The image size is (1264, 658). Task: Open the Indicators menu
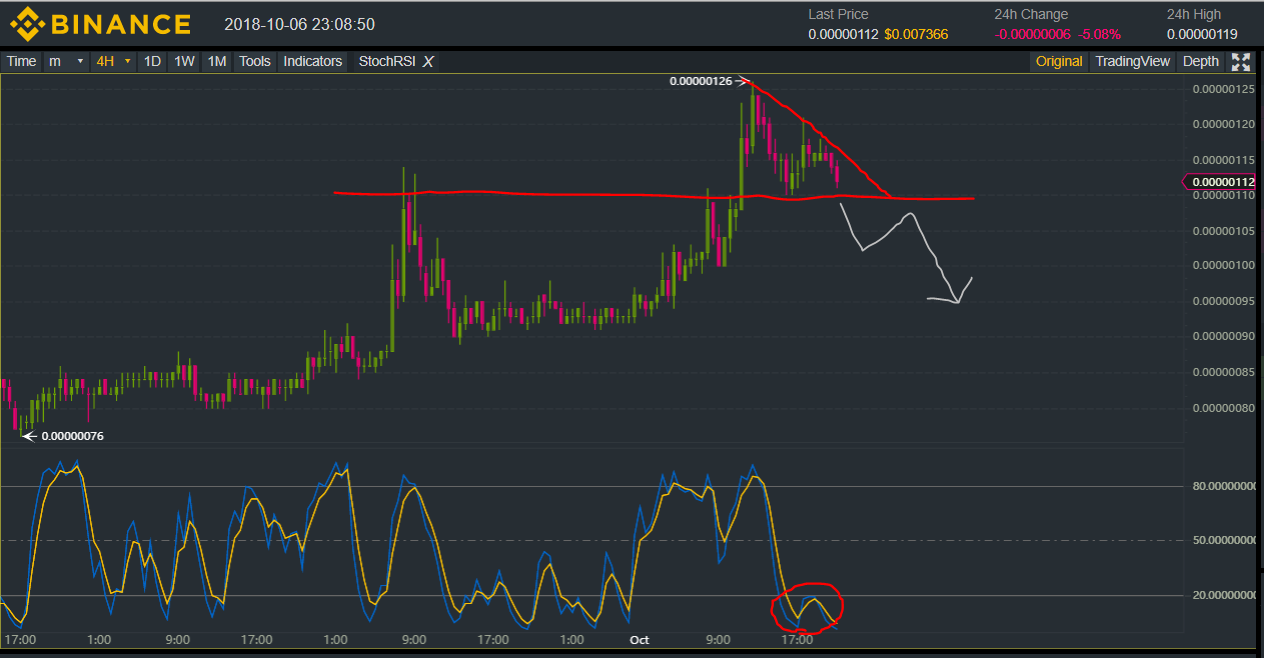coord(312,62)
